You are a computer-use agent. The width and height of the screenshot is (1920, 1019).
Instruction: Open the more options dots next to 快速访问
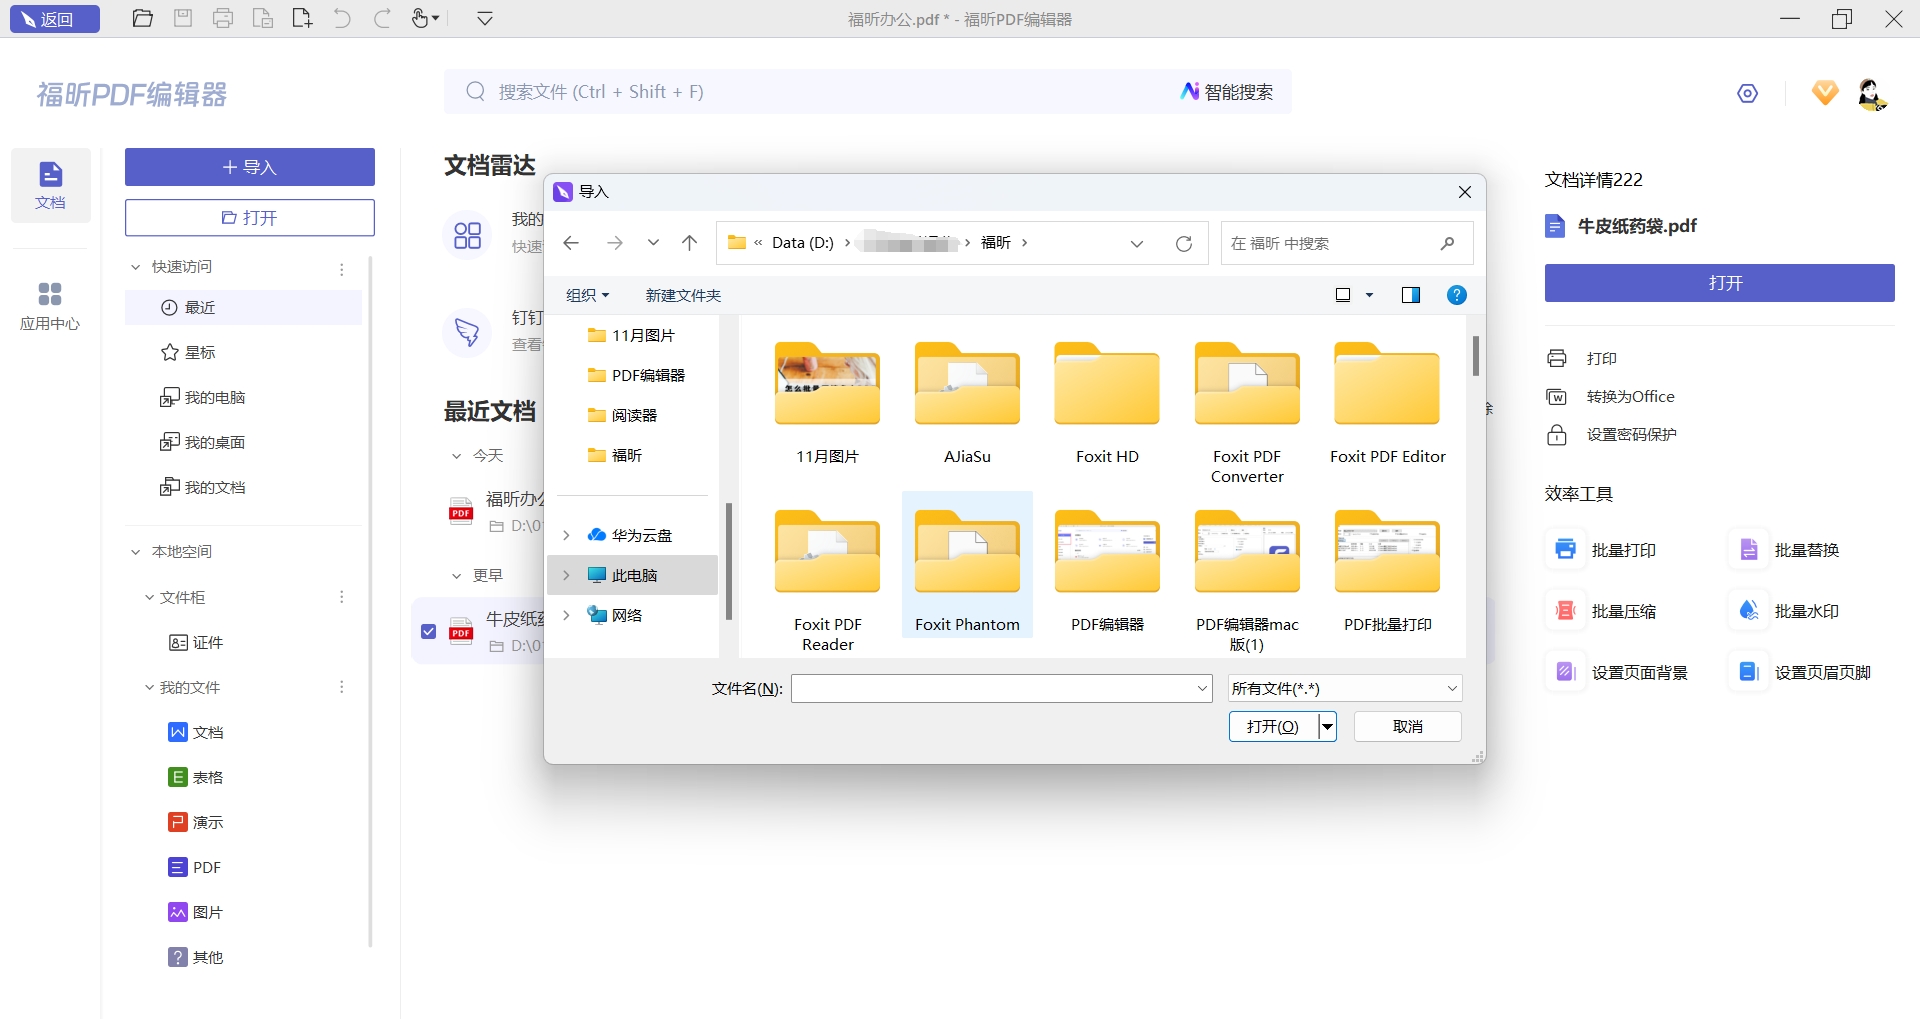pos(342,269)
